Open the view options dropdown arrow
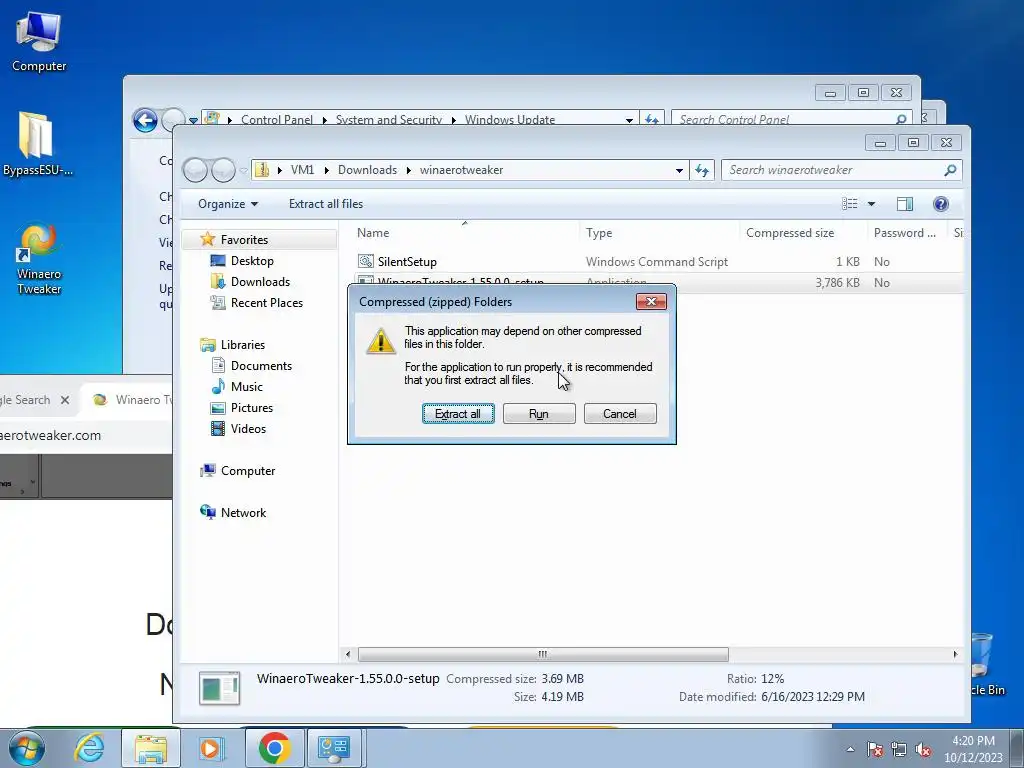 point(871,204)
